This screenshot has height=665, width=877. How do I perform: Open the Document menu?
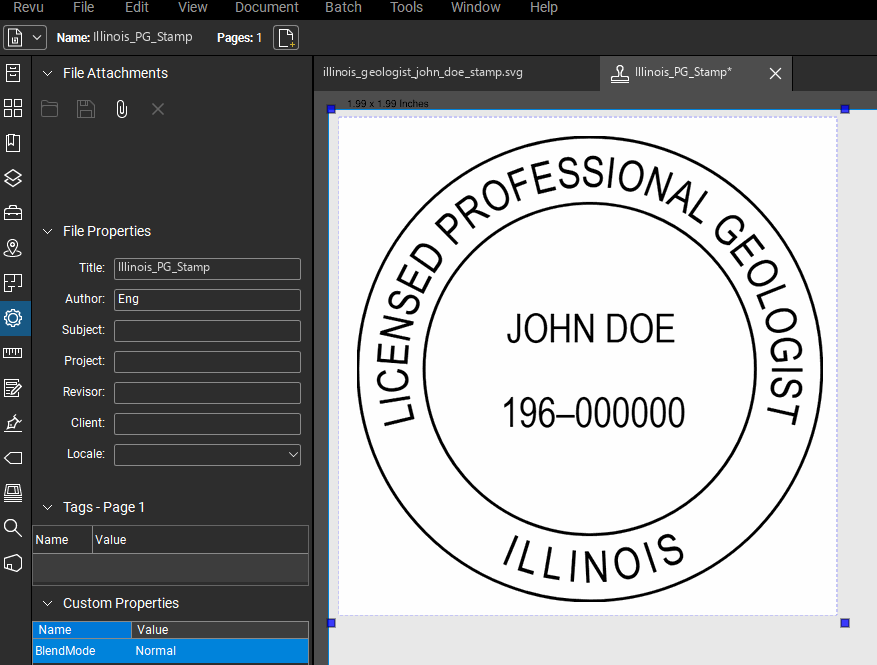[267, 7]
